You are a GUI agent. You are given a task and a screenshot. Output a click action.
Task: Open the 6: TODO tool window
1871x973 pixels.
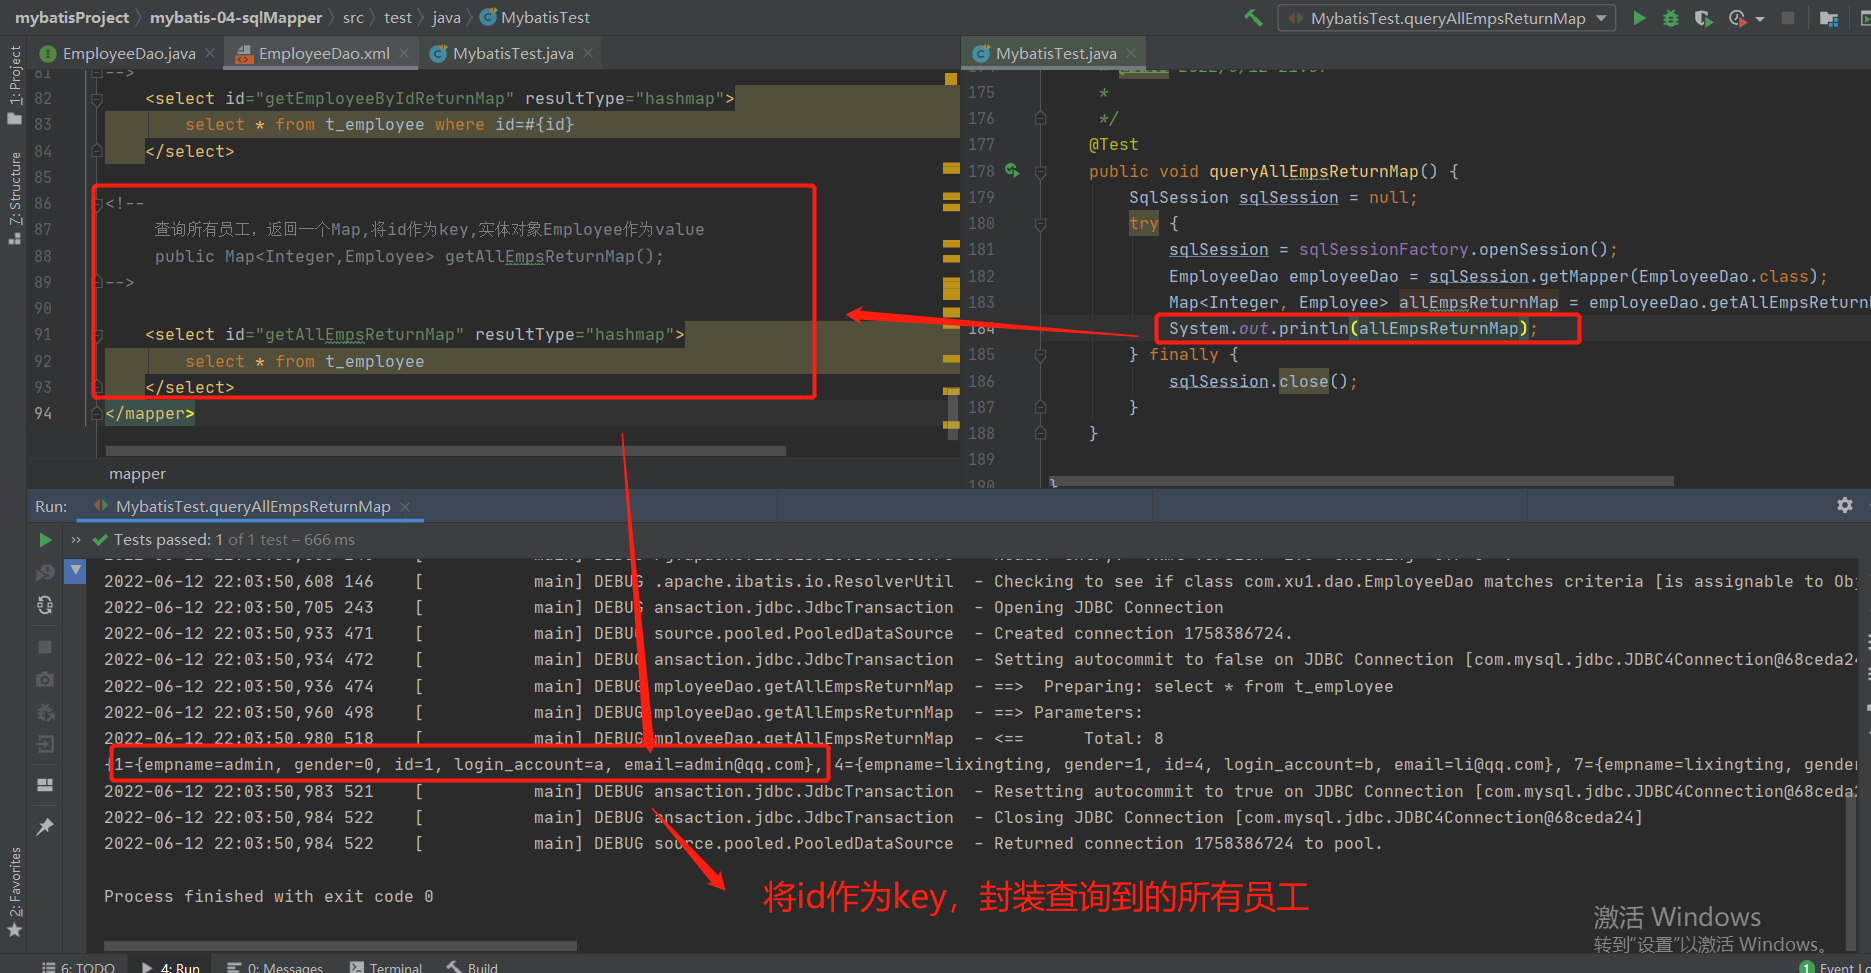pos(79,966)
